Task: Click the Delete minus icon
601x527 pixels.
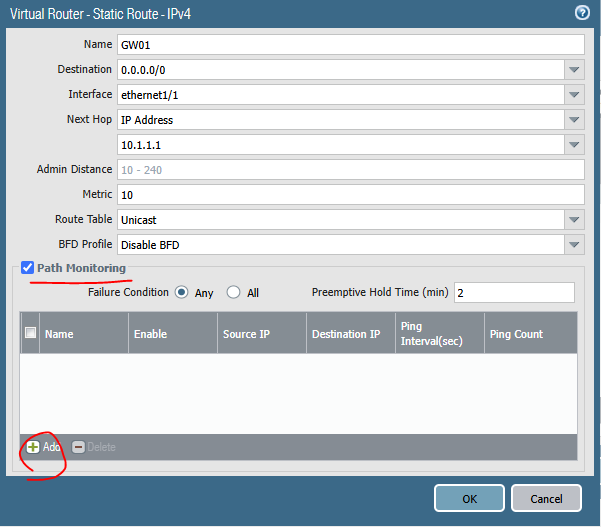Action: coord(78,447)
